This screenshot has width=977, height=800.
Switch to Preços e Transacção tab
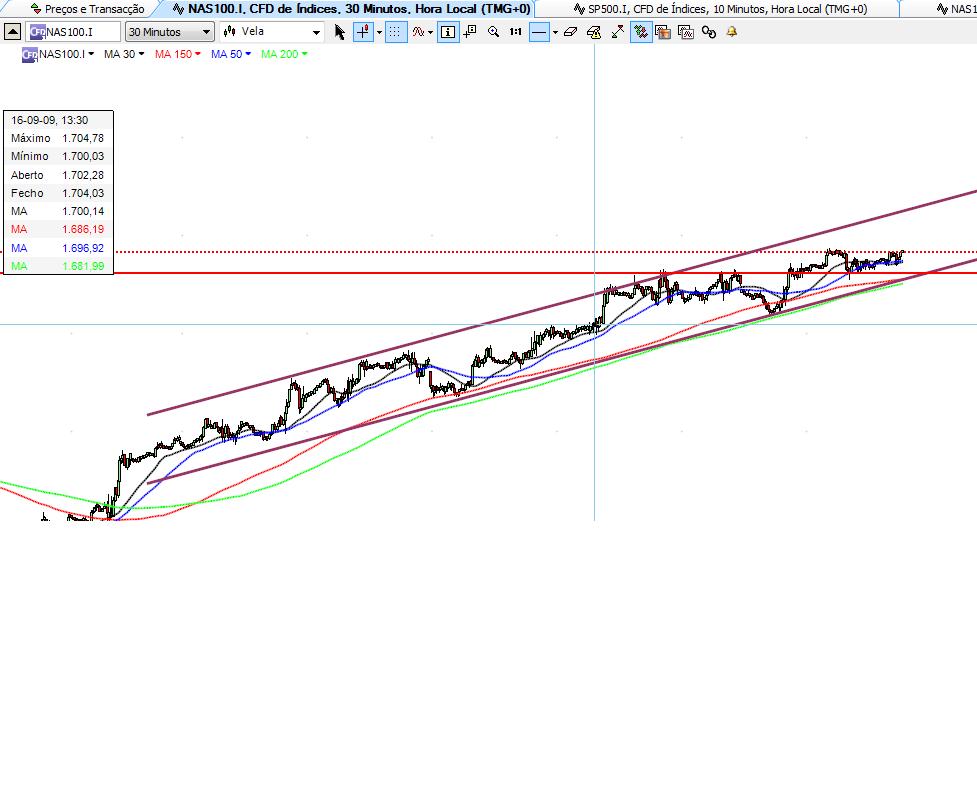[x=87, y=9]
